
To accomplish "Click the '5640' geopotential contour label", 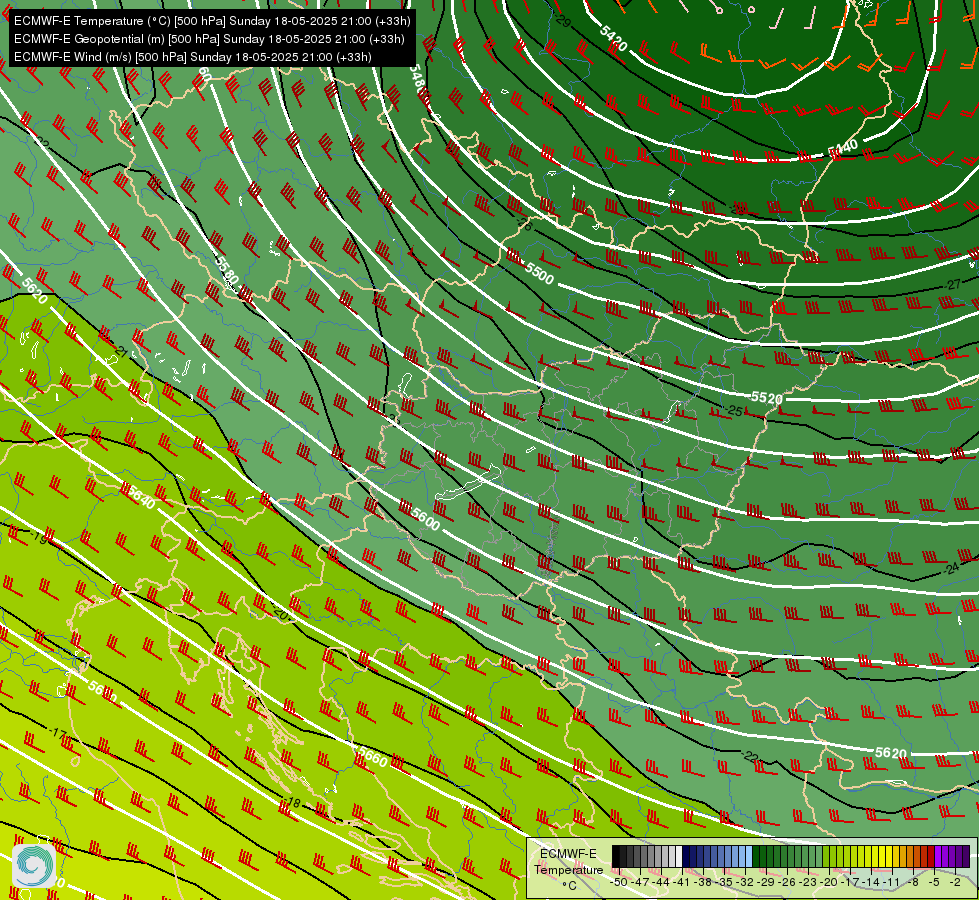I will point(140,497).
